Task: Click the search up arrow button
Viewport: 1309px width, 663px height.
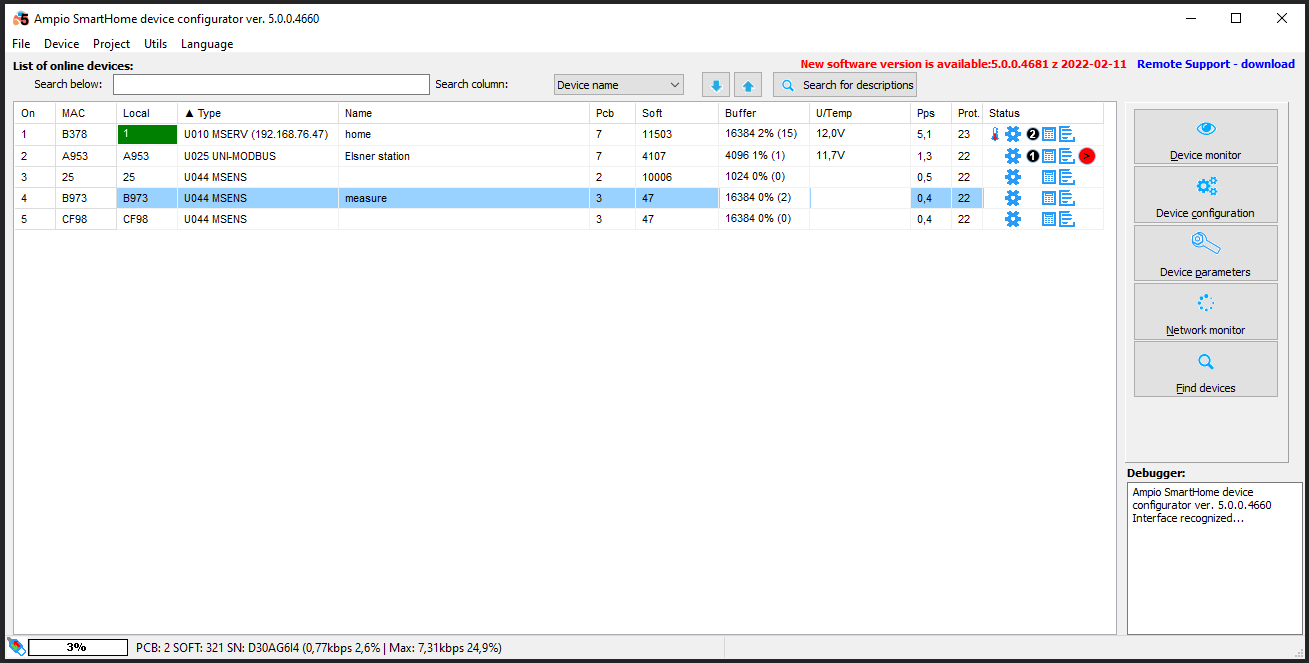Action: (748, 85)
